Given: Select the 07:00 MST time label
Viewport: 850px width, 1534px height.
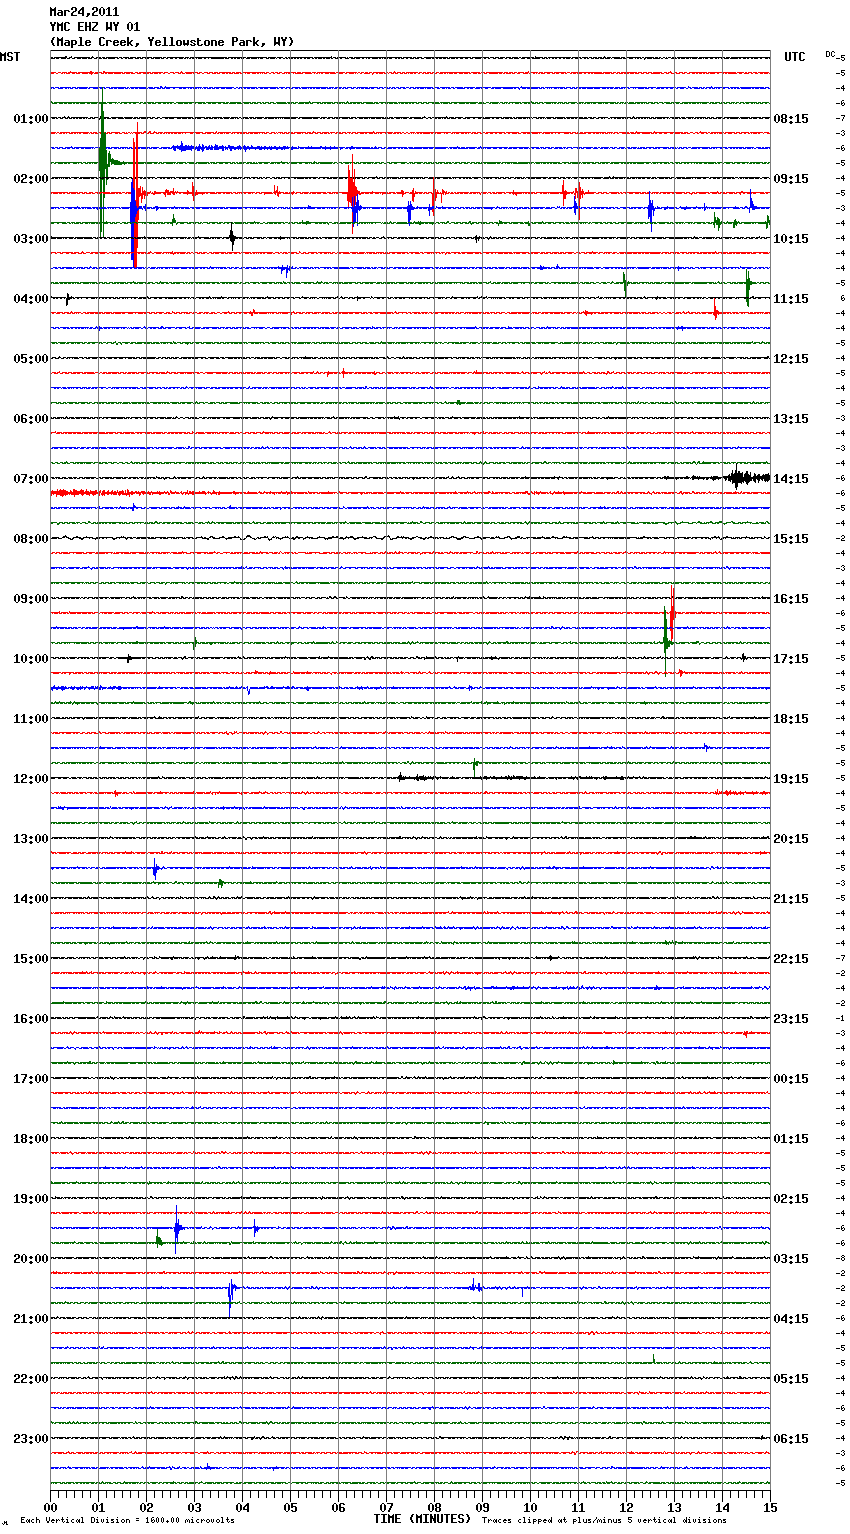Looking at the screenshot, I should tap(31, 479).
